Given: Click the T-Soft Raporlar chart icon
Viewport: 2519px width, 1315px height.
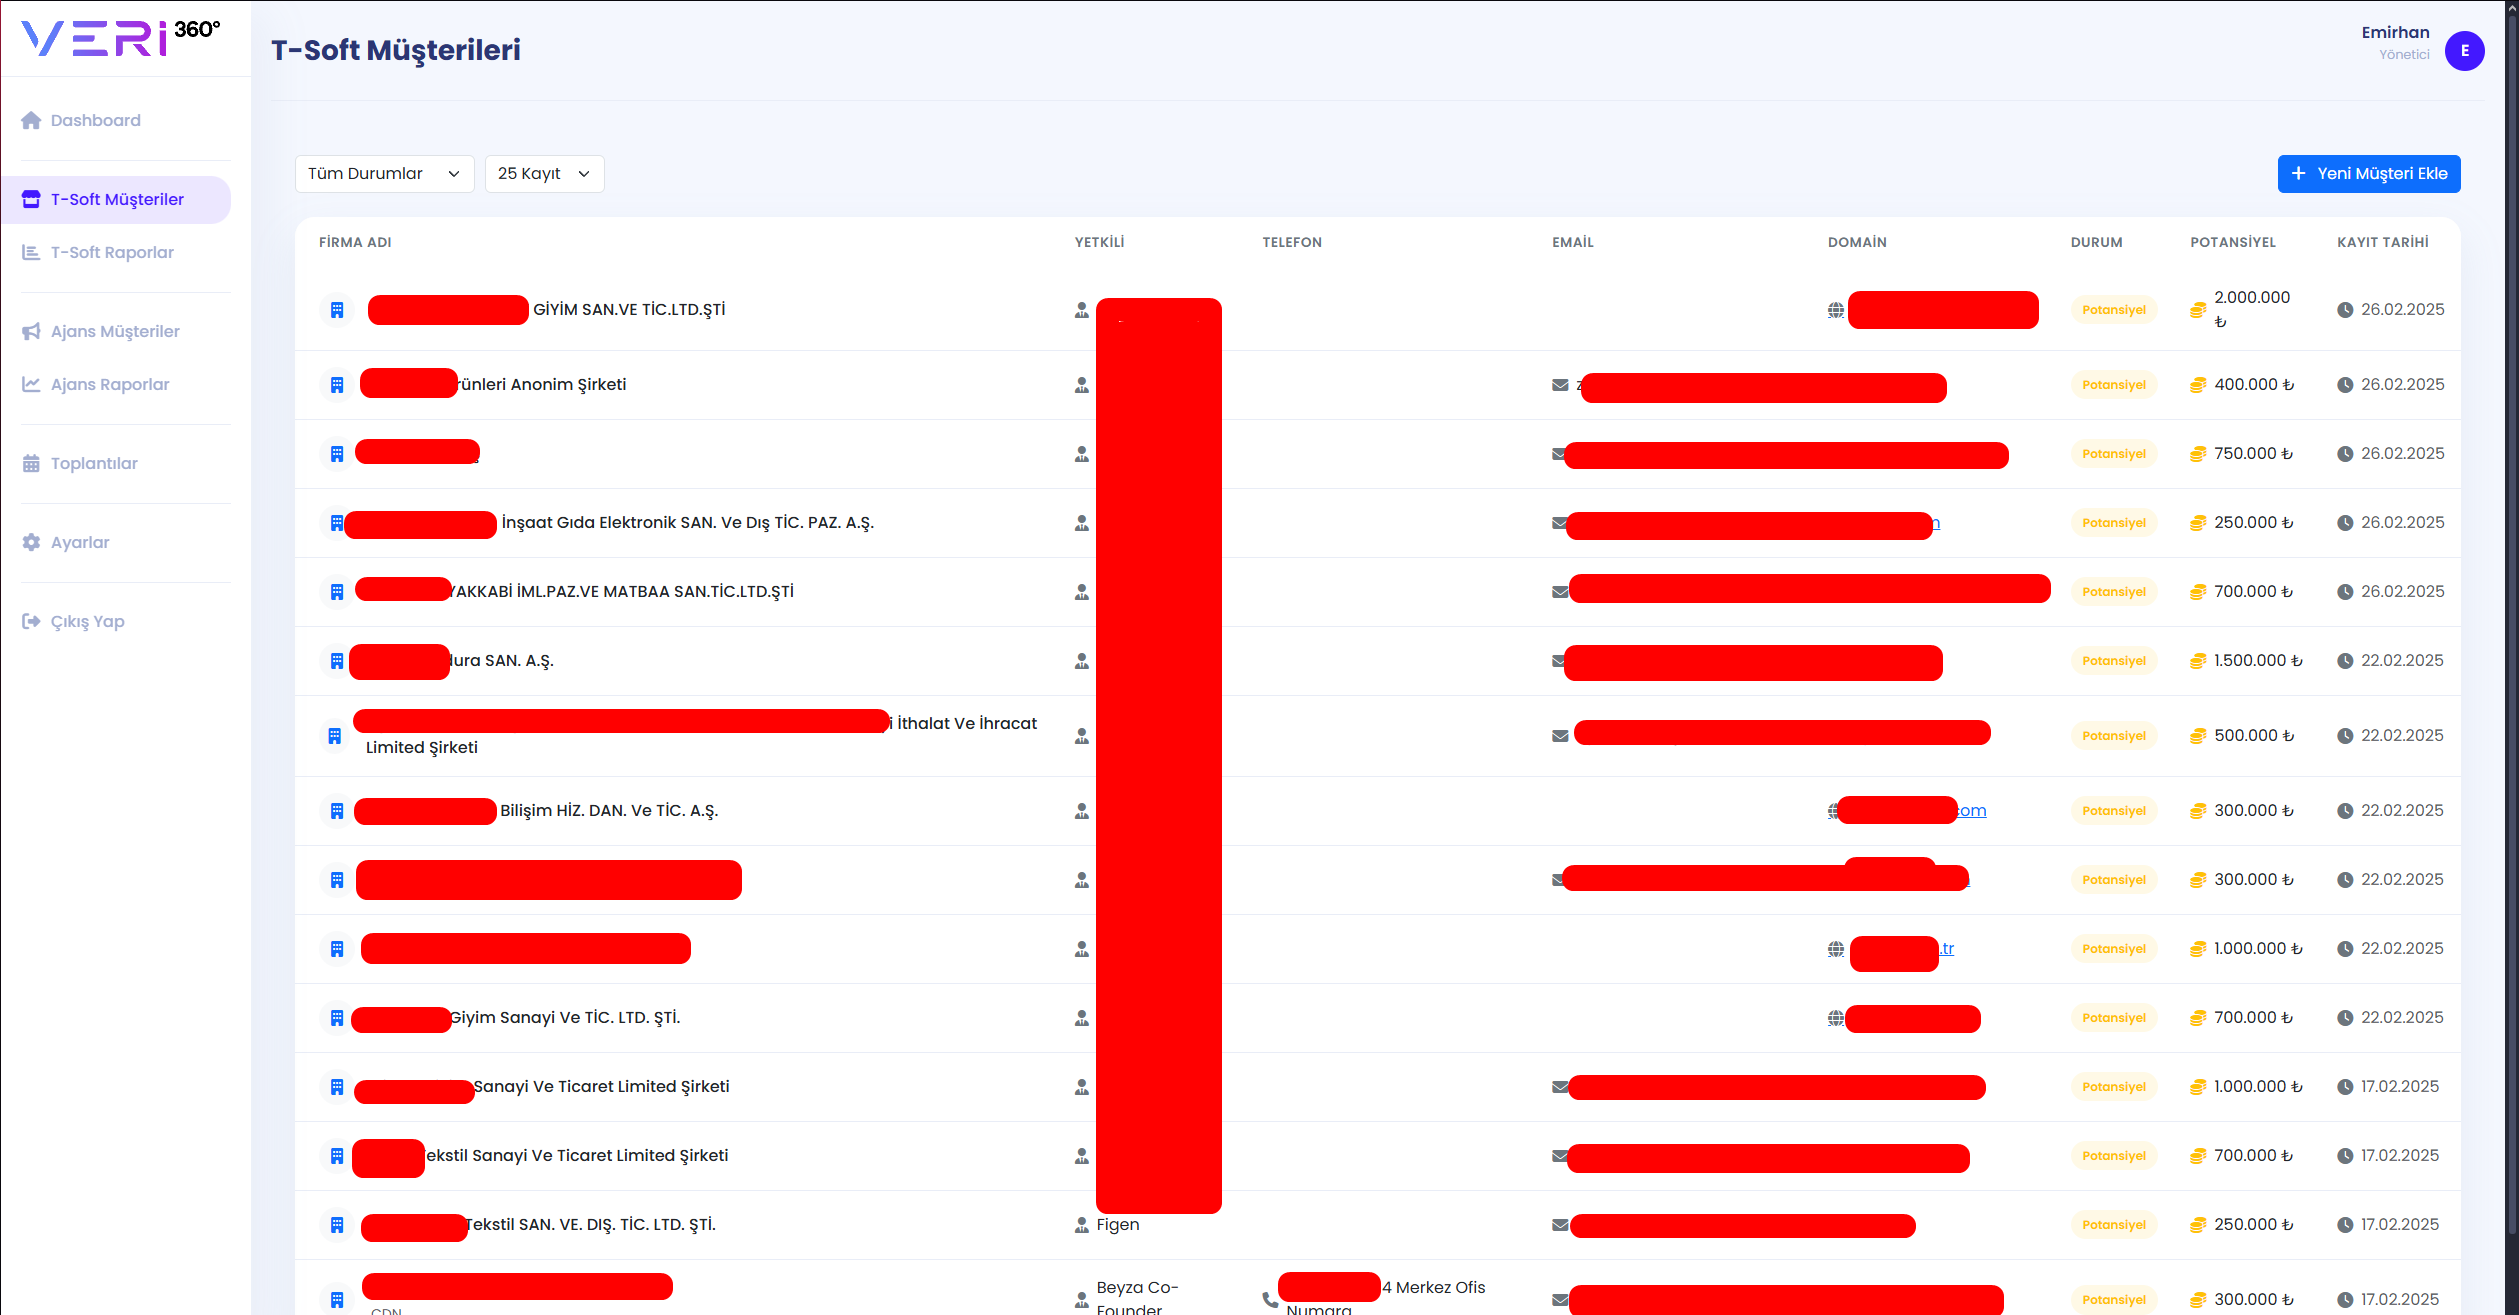Looking at the screenshot, I should 31,252.
